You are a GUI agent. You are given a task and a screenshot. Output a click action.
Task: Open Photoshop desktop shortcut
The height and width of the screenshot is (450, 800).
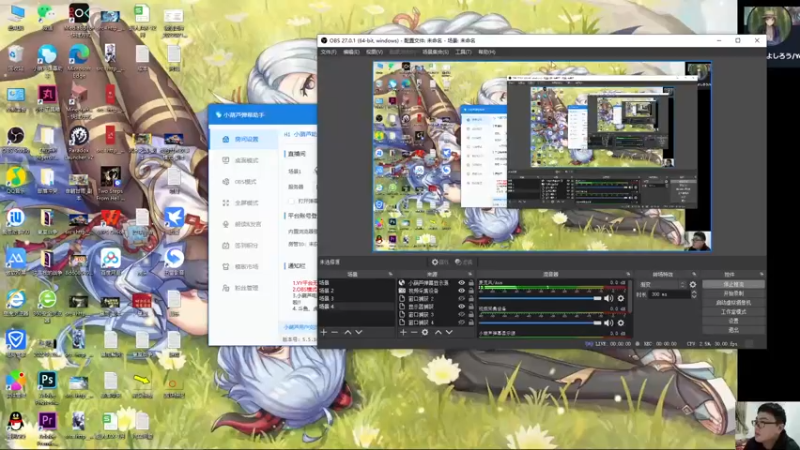(47, 384)
